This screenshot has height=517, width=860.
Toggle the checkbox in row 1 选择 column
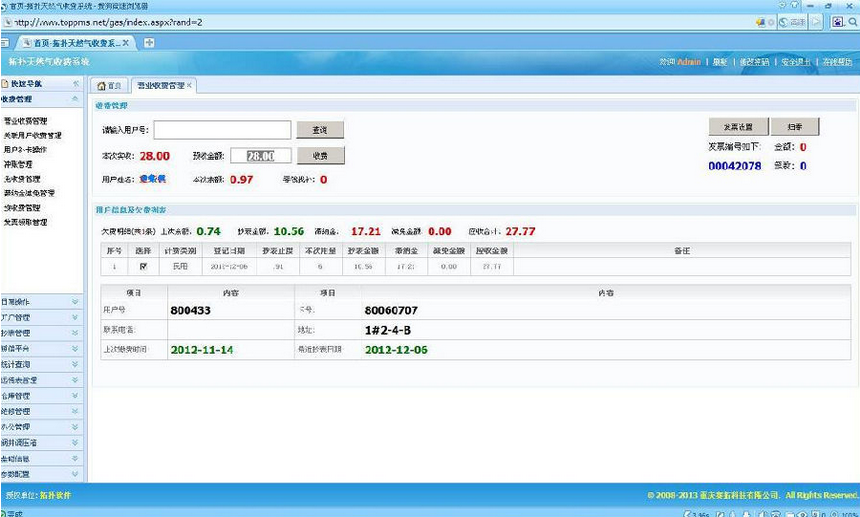[x=143, y=267]
